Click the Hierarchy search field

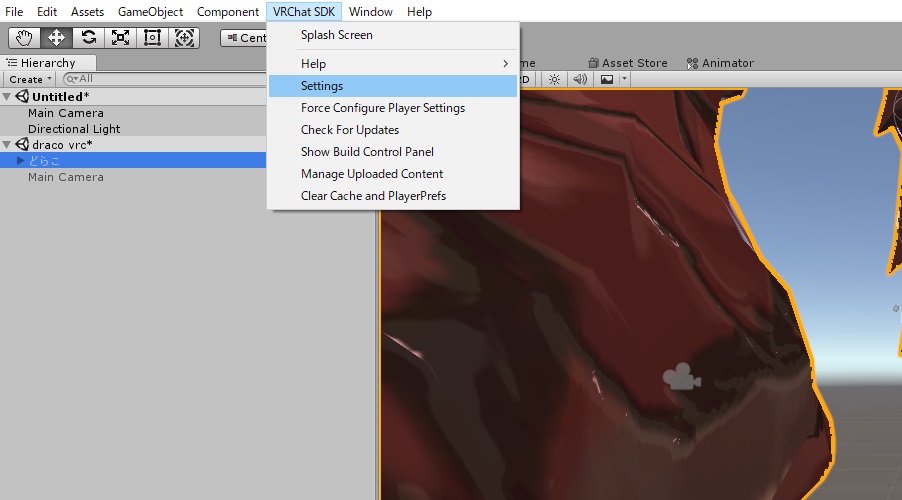[x=164, y=79]
